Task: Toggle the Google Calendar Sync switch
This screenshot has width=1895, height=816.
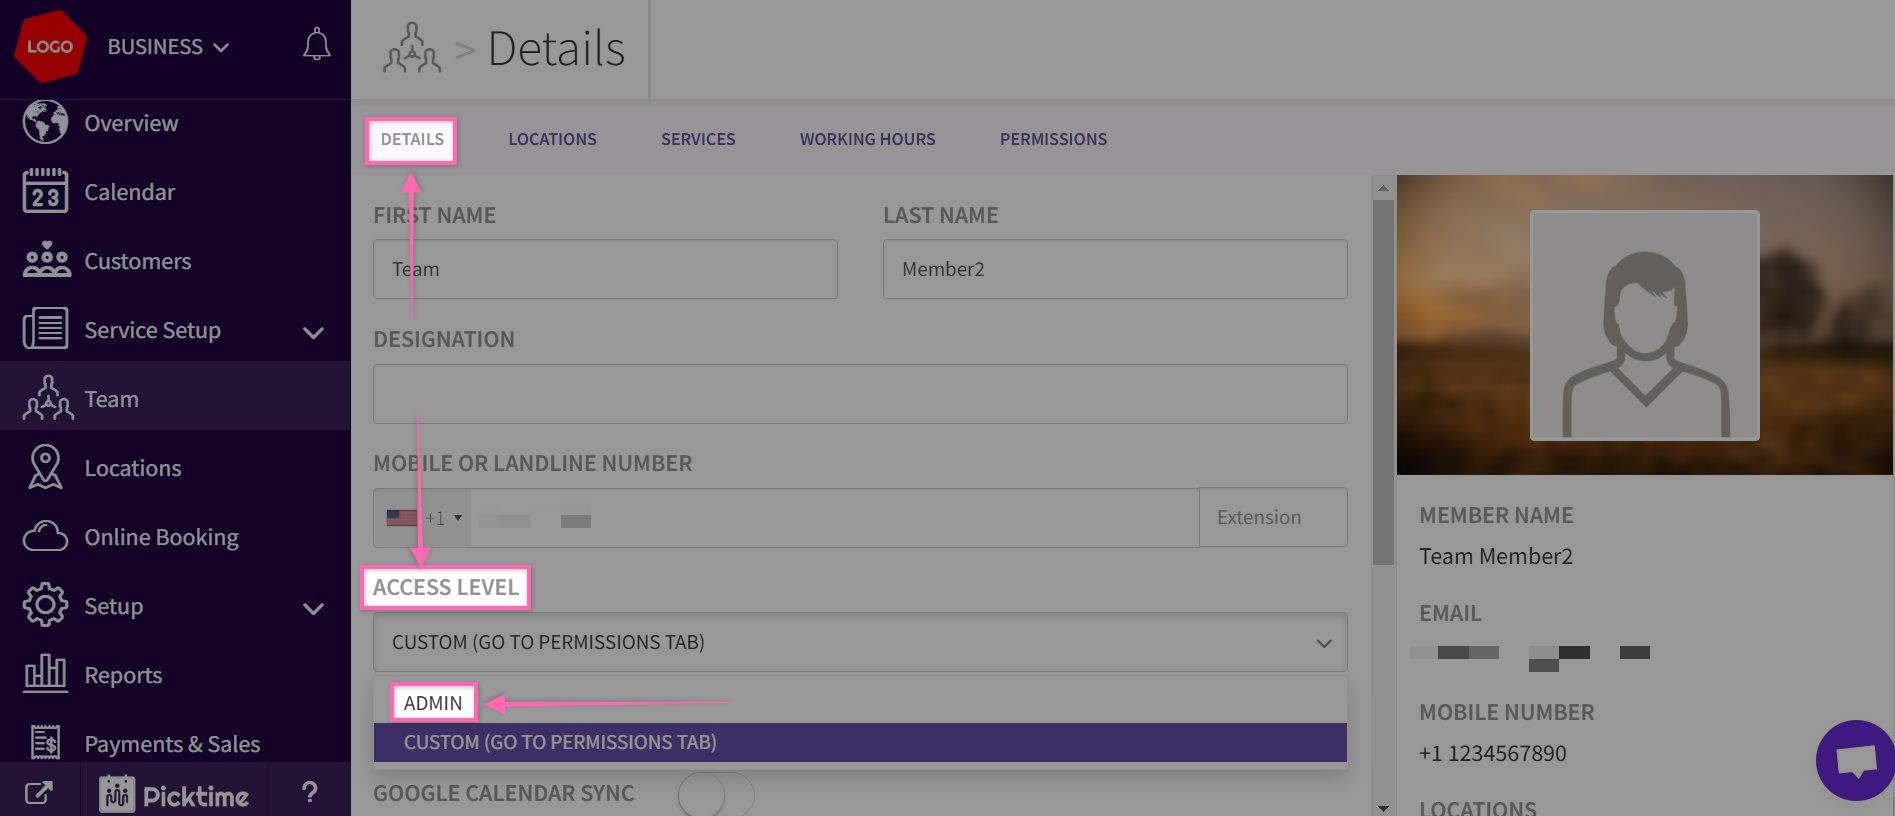Action: click(x=715, y=795)
